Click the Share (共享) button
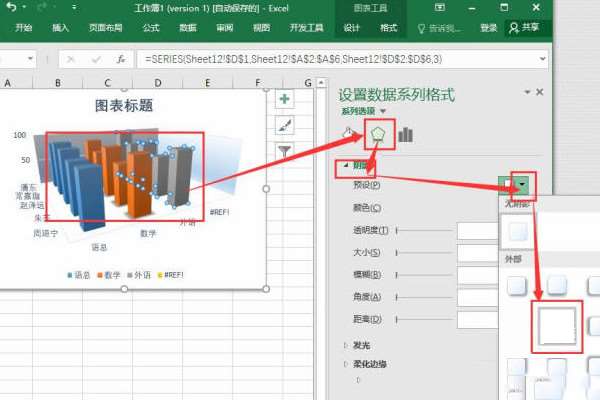Viewport: 600px width, 400px height. click(x=525, y=28)
